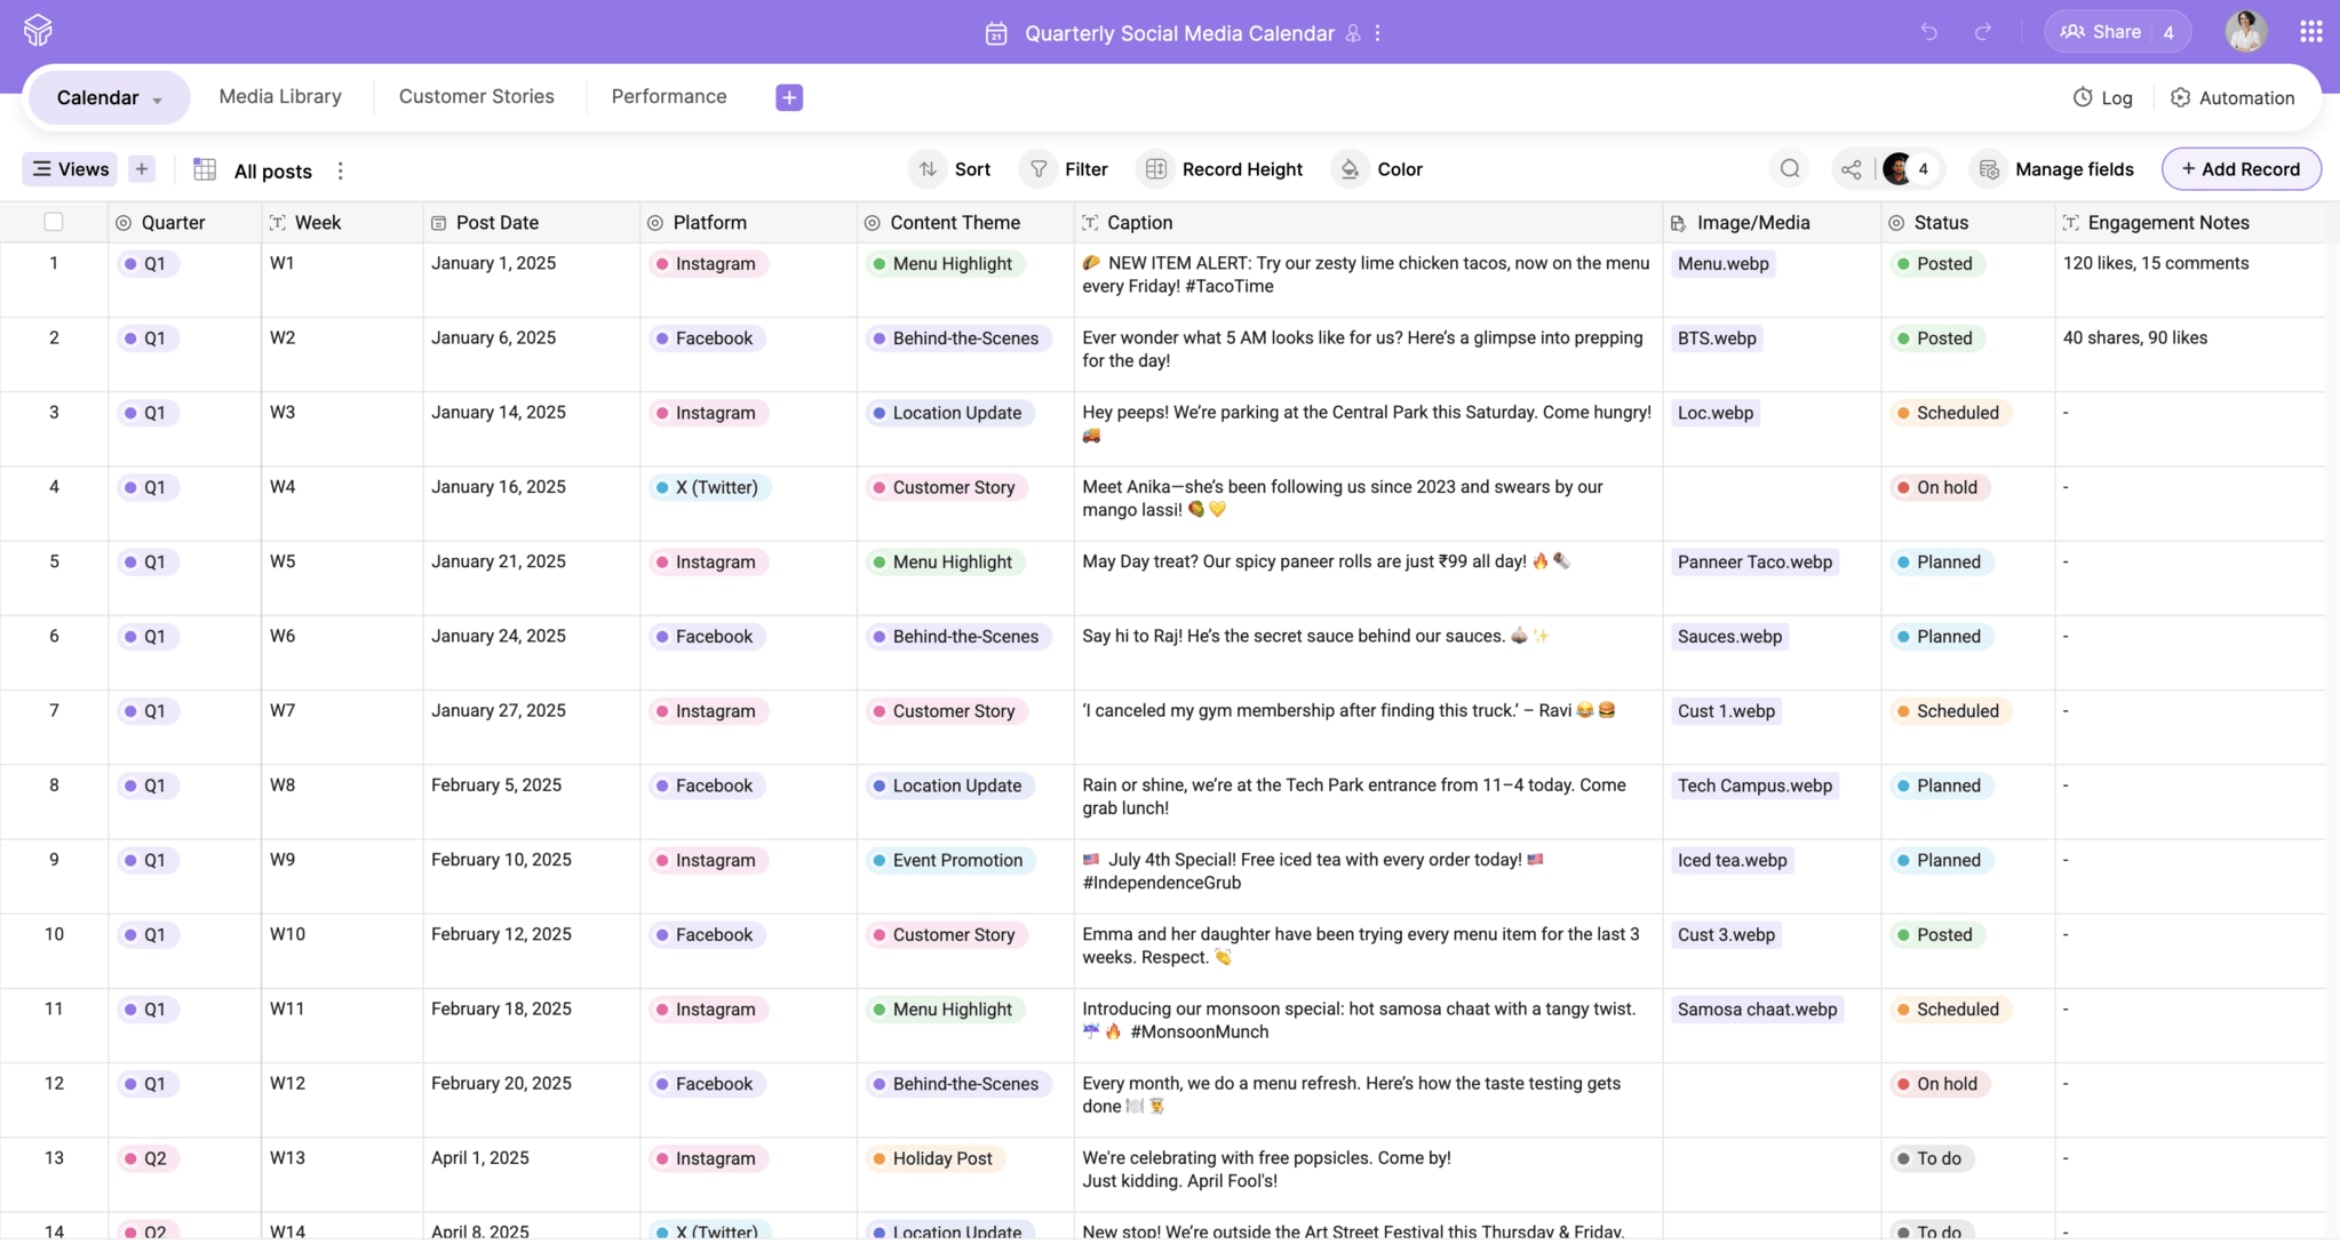The width and height of the screenshot is (2340, 1240).
Task: Open the apps grid icon
Action: 2311,32
